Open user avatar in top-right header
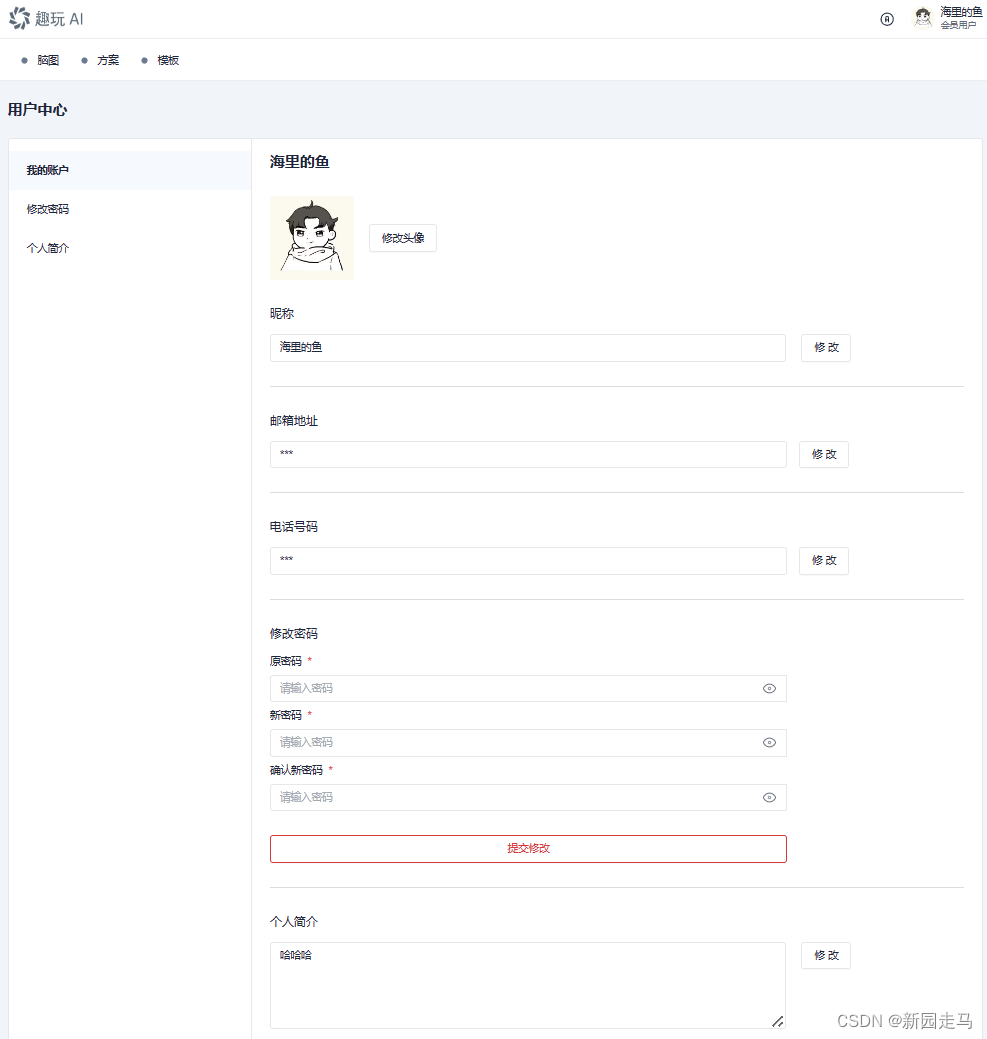This screenshot has height=1039, width=987. (923, 18)
